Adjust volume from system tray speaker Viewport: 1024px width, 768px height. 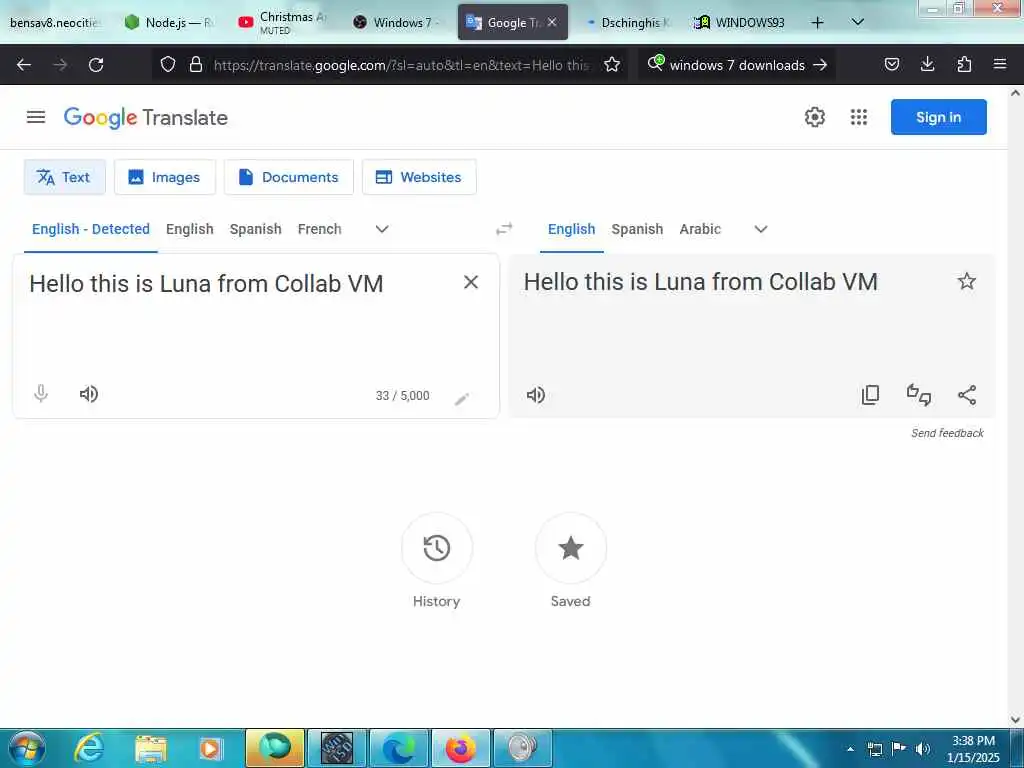(x=922, y=749)
